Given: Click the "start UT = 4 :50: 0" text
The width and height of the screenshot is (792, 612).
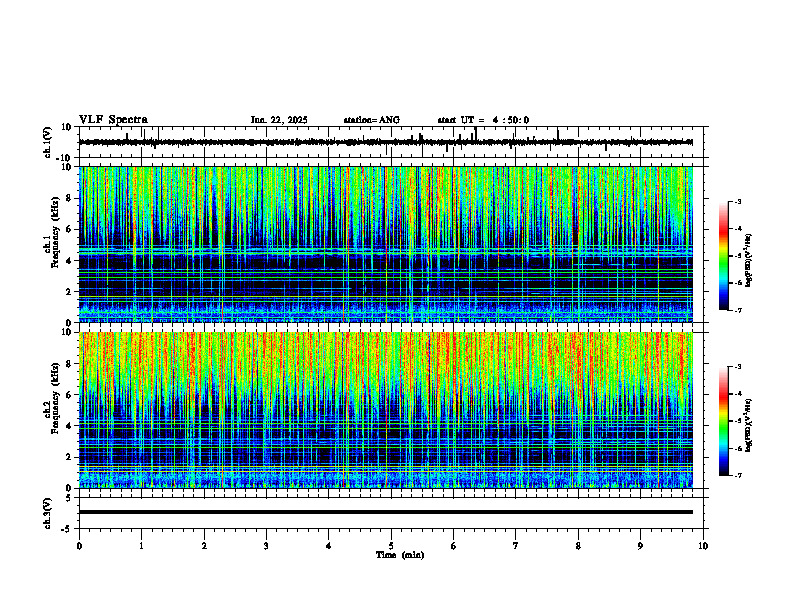Looking at the screenshot, I should 483,120.
